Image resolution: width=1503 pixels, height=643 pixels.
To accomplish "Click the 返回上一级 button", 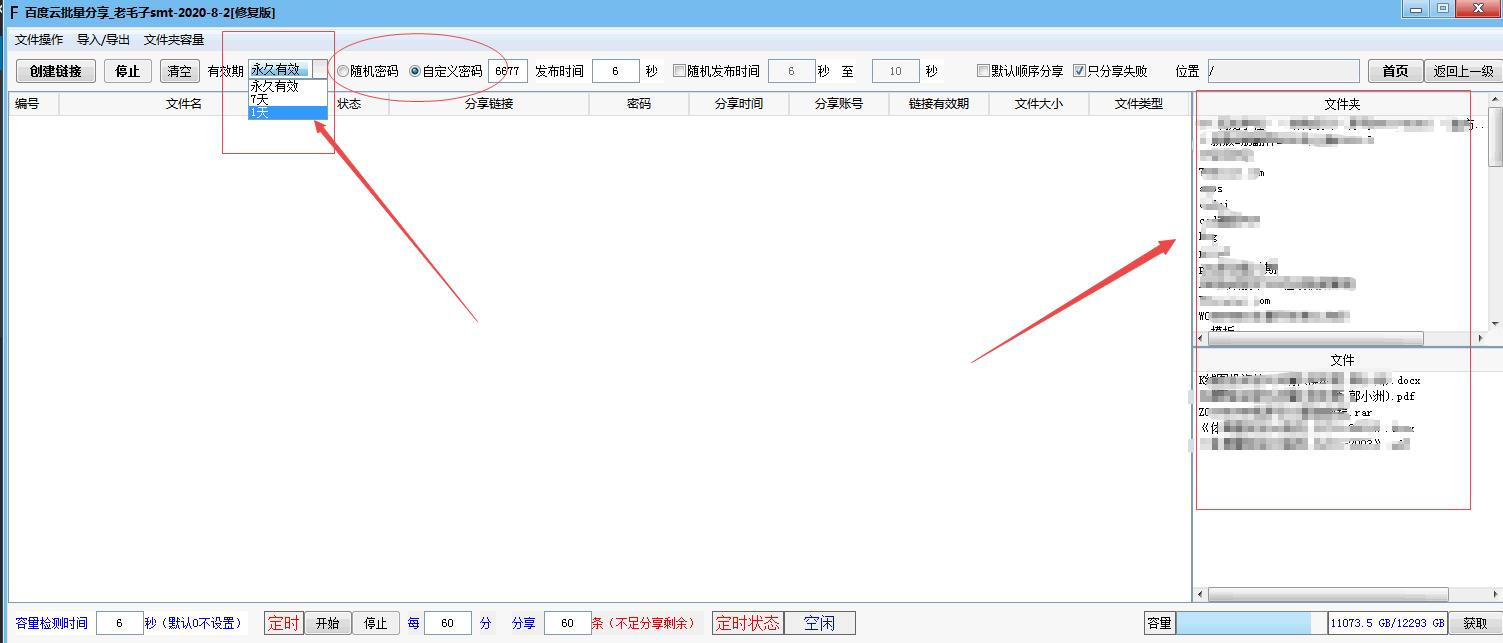I will 1463,71.
